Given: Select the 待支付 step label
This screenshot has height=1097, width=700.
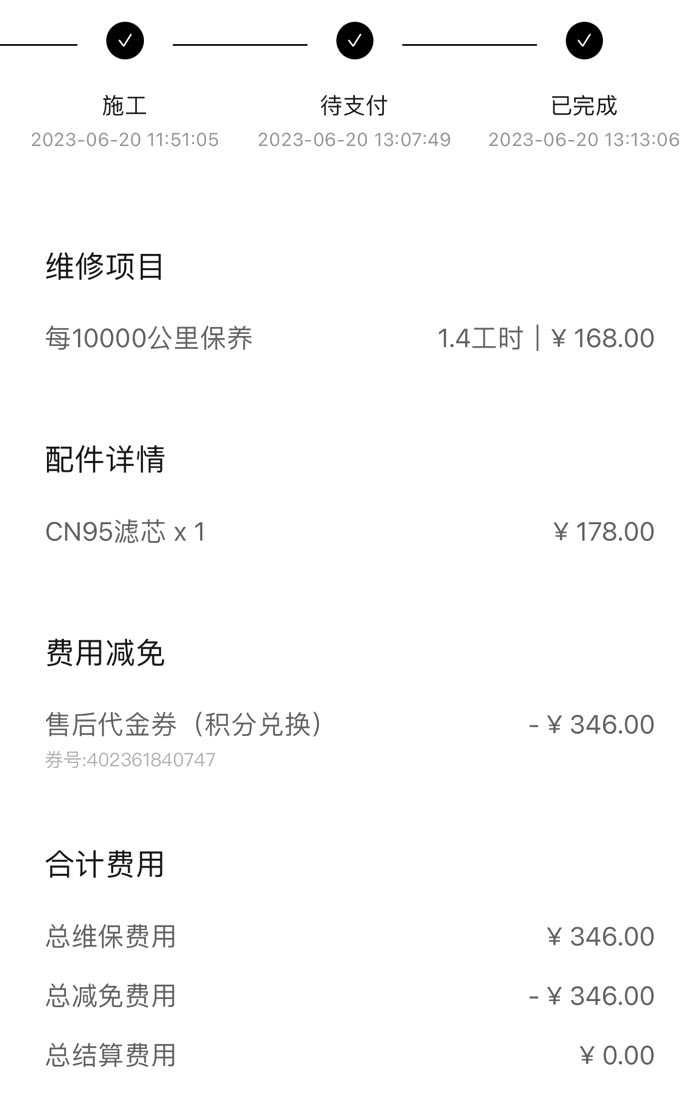Looking at the screenshot, I should [354, 105].
